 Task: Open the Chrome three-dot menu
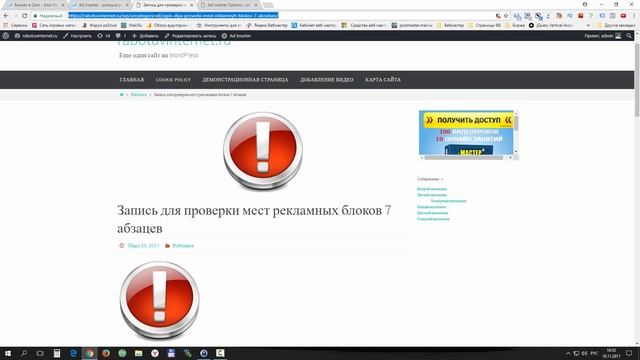635,16
